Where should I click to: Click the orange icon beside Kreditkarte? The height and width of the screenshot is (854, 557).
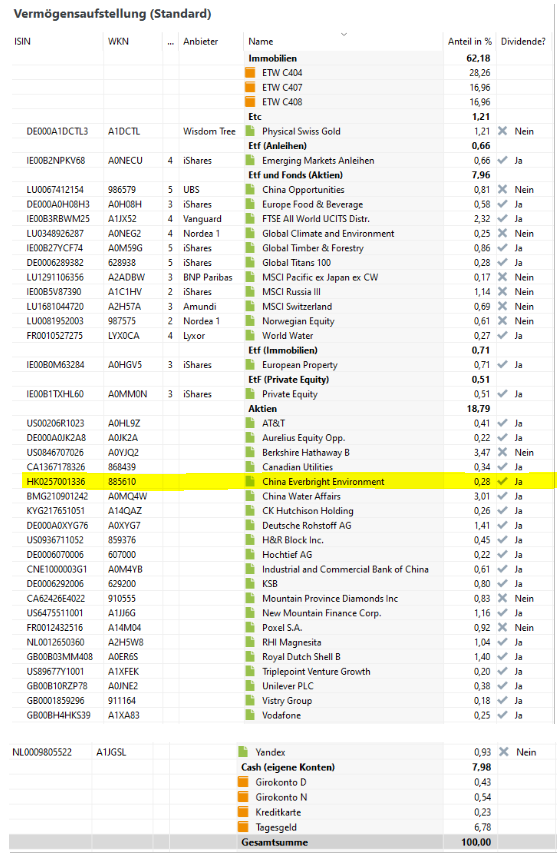click(243, 812)
